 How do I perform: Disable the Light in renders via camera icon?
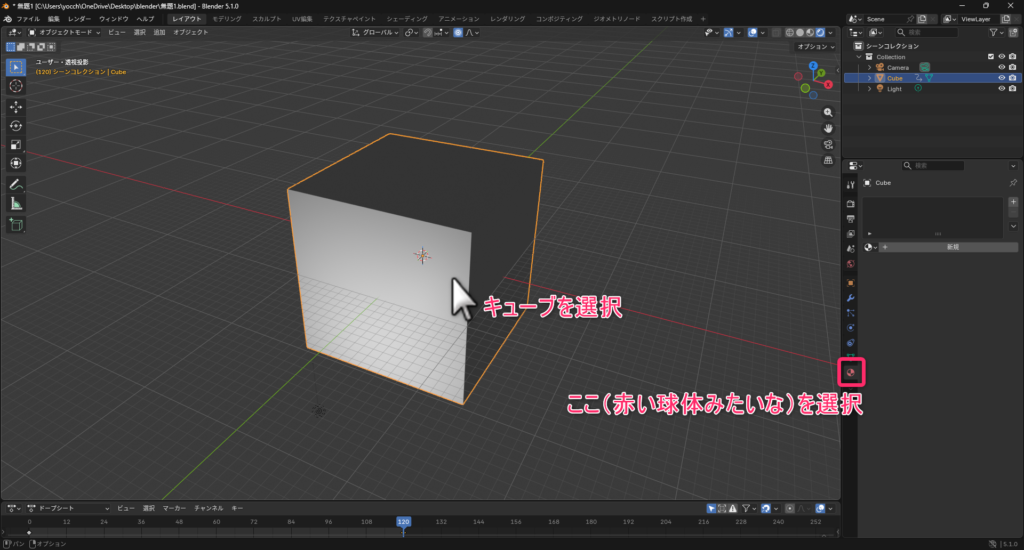tap(1013, 89)
